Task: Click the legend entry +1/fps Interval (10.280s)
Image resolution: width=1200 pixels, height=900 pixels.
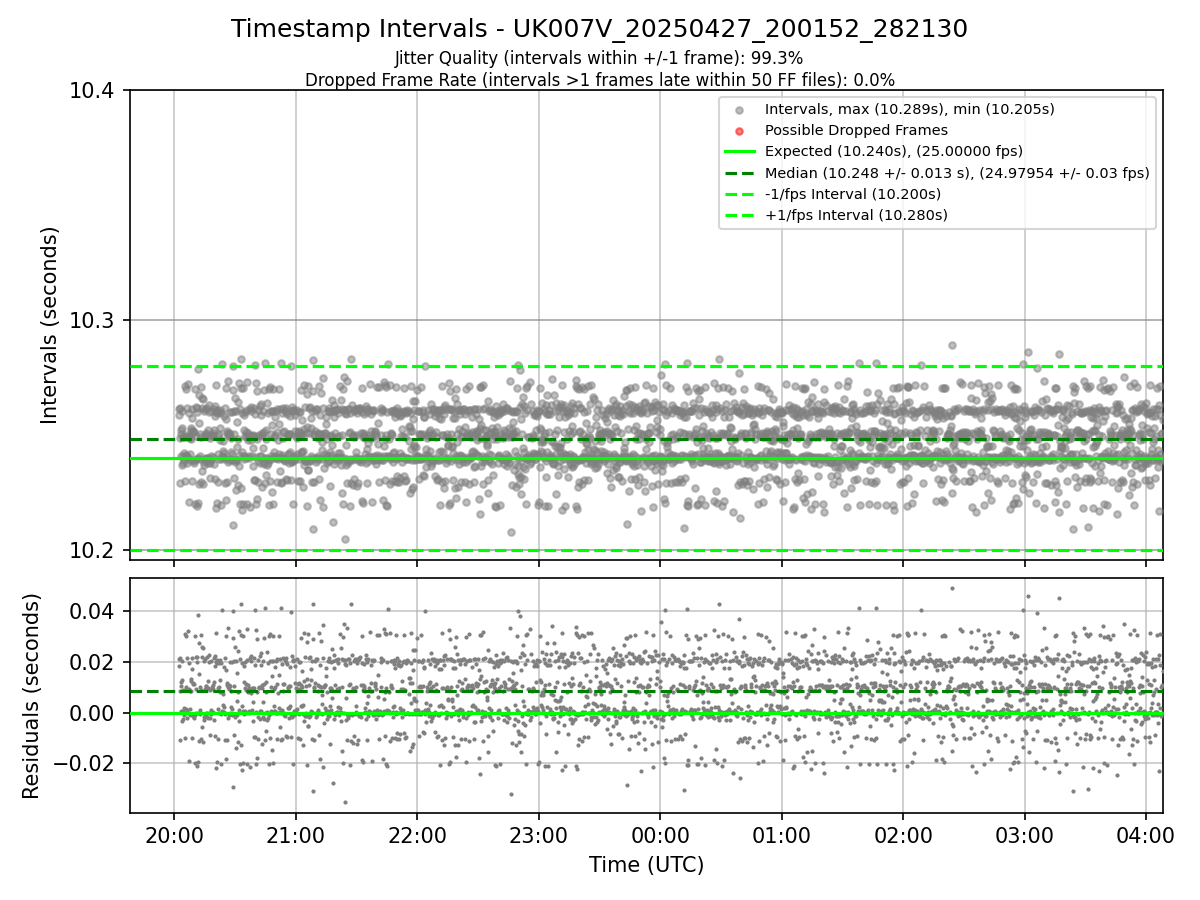Action: coord(856,215)
